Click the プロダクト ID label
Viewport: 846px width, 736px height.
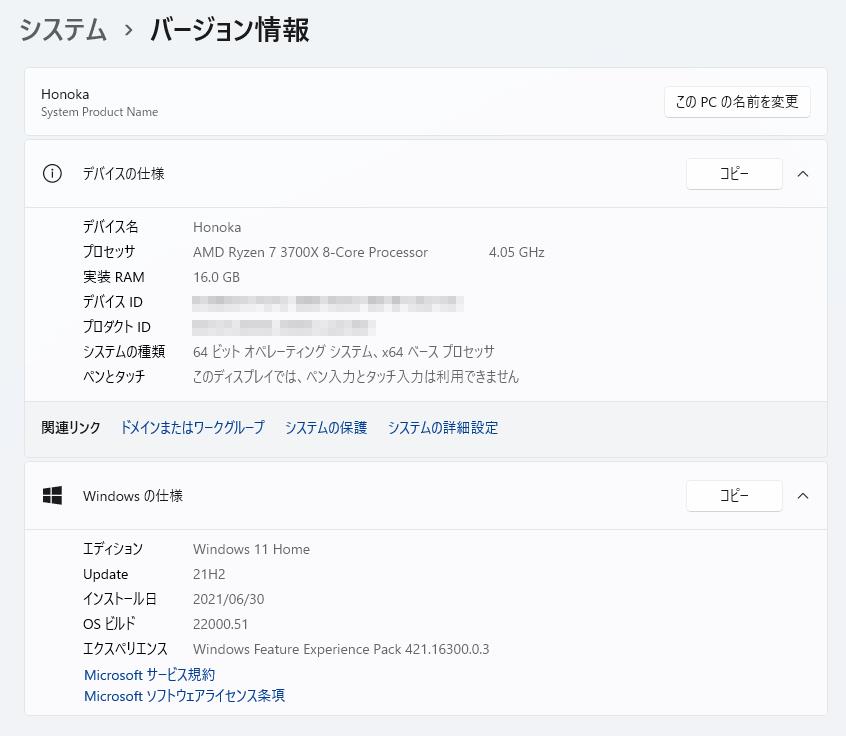tap(117, 326)
